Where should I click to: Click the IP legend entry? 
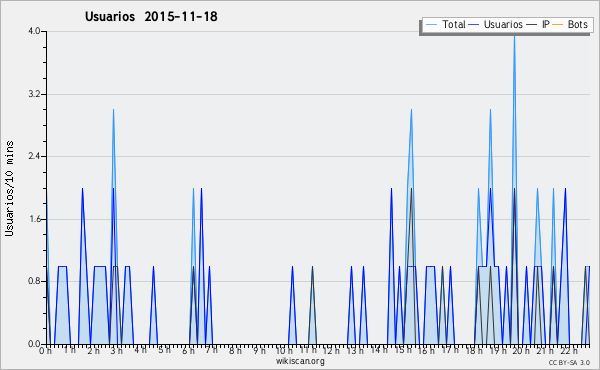tap(538, 24)
